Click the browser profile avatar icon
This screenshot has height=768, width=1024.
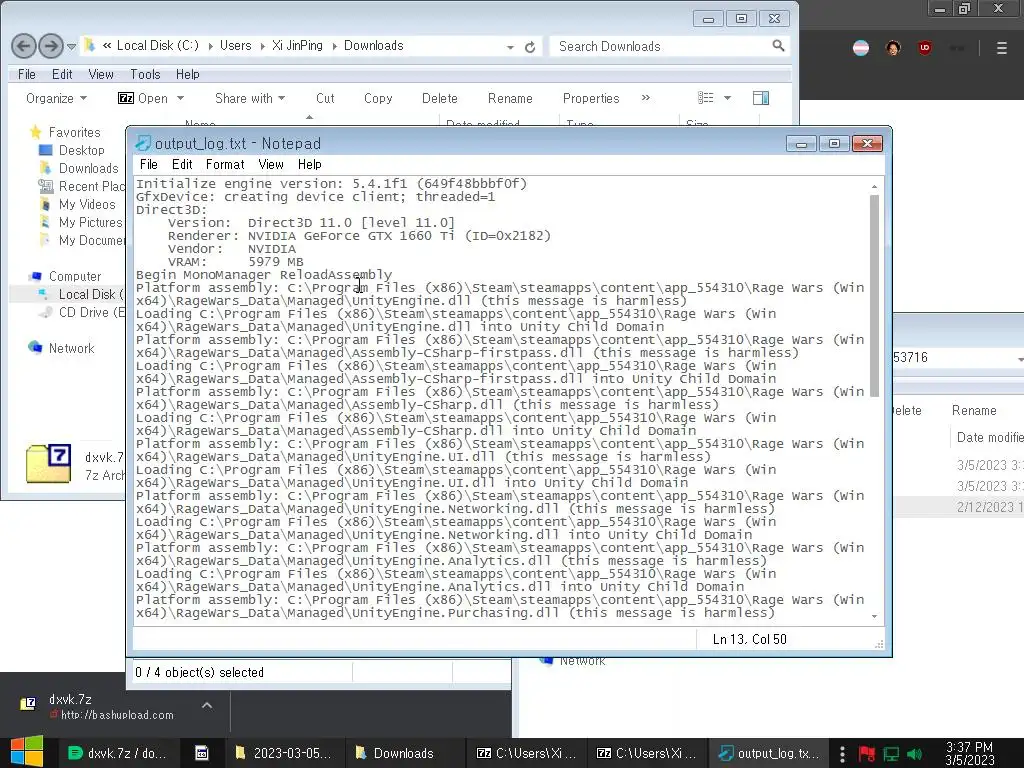[x=893, y=48]
